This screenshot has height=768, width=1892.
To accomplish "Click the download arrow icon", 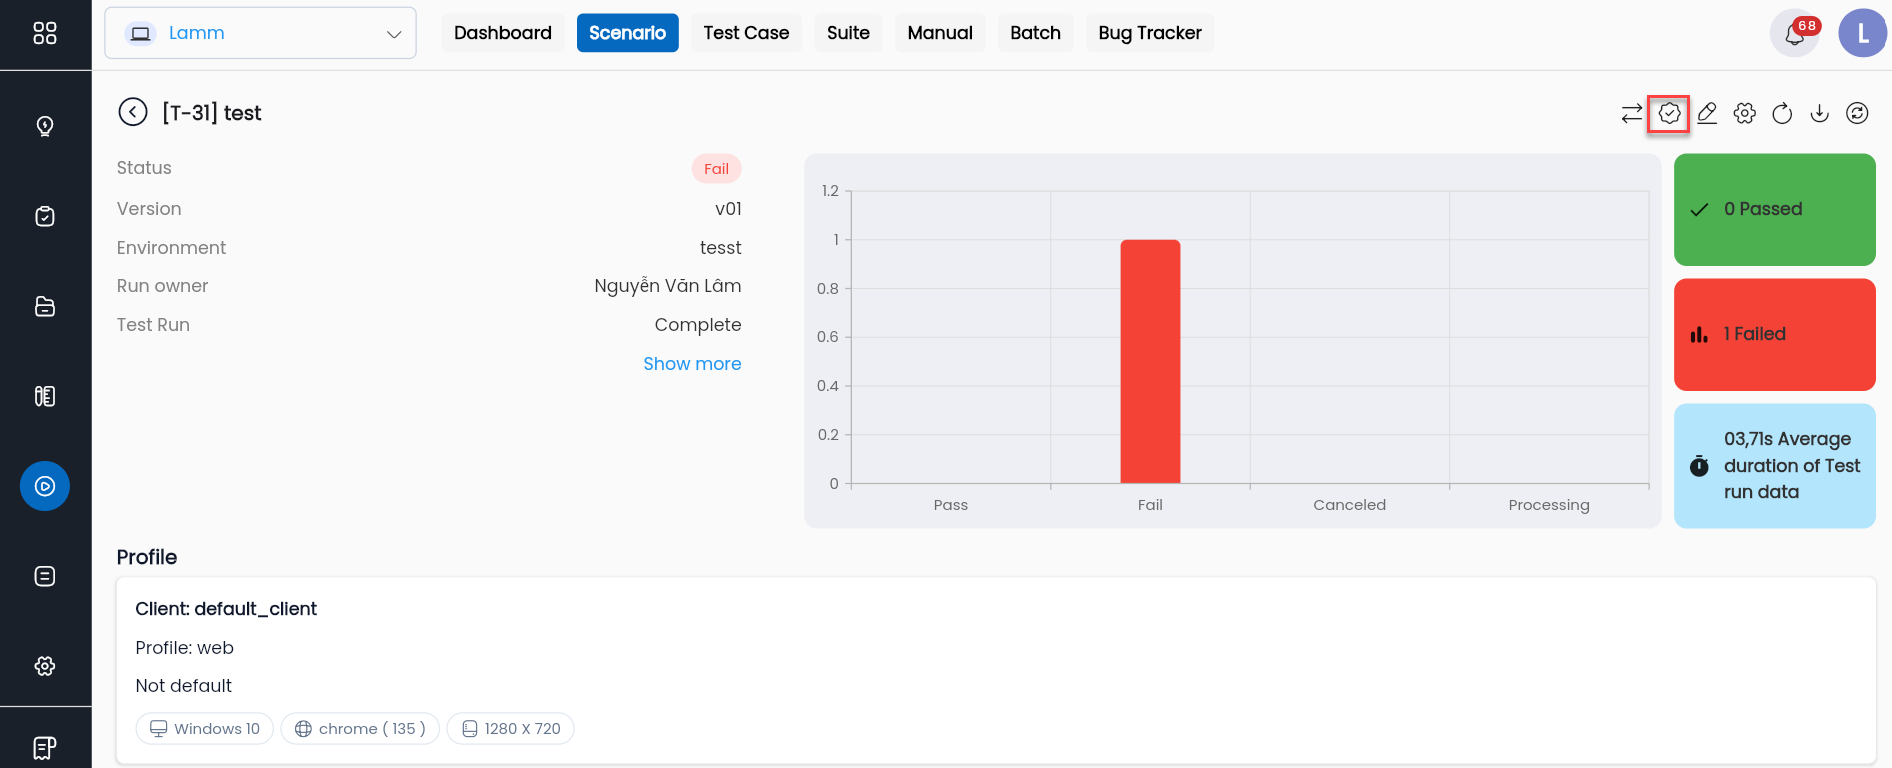I will (1820, 113).
